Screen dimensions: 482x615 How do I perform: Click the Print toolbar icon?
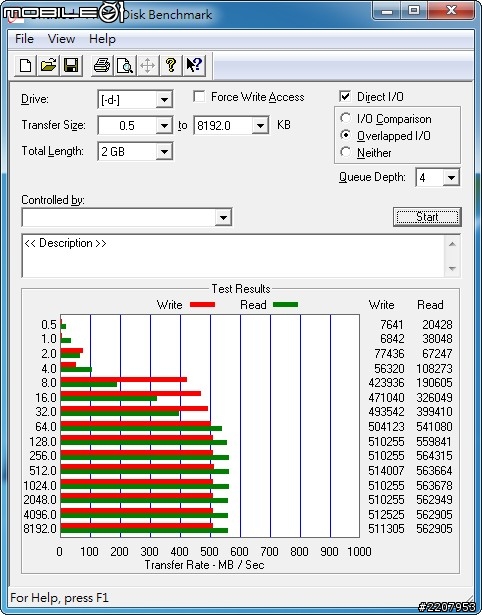[102, 66]
